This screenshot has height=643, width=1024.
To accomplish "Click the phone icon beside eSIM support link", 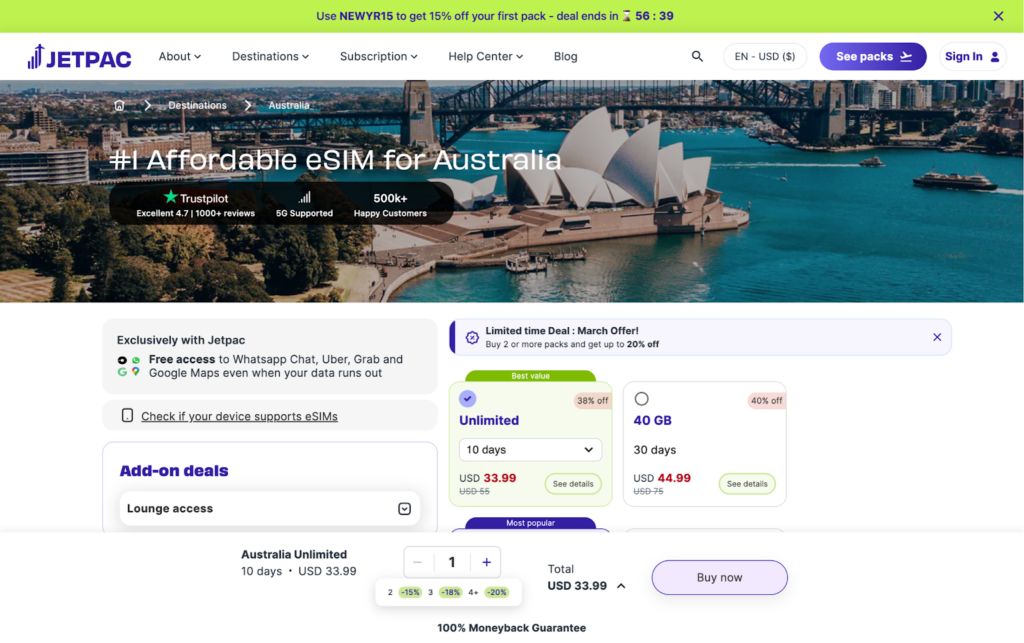I will pyautogui.click(x=127, y=414).
